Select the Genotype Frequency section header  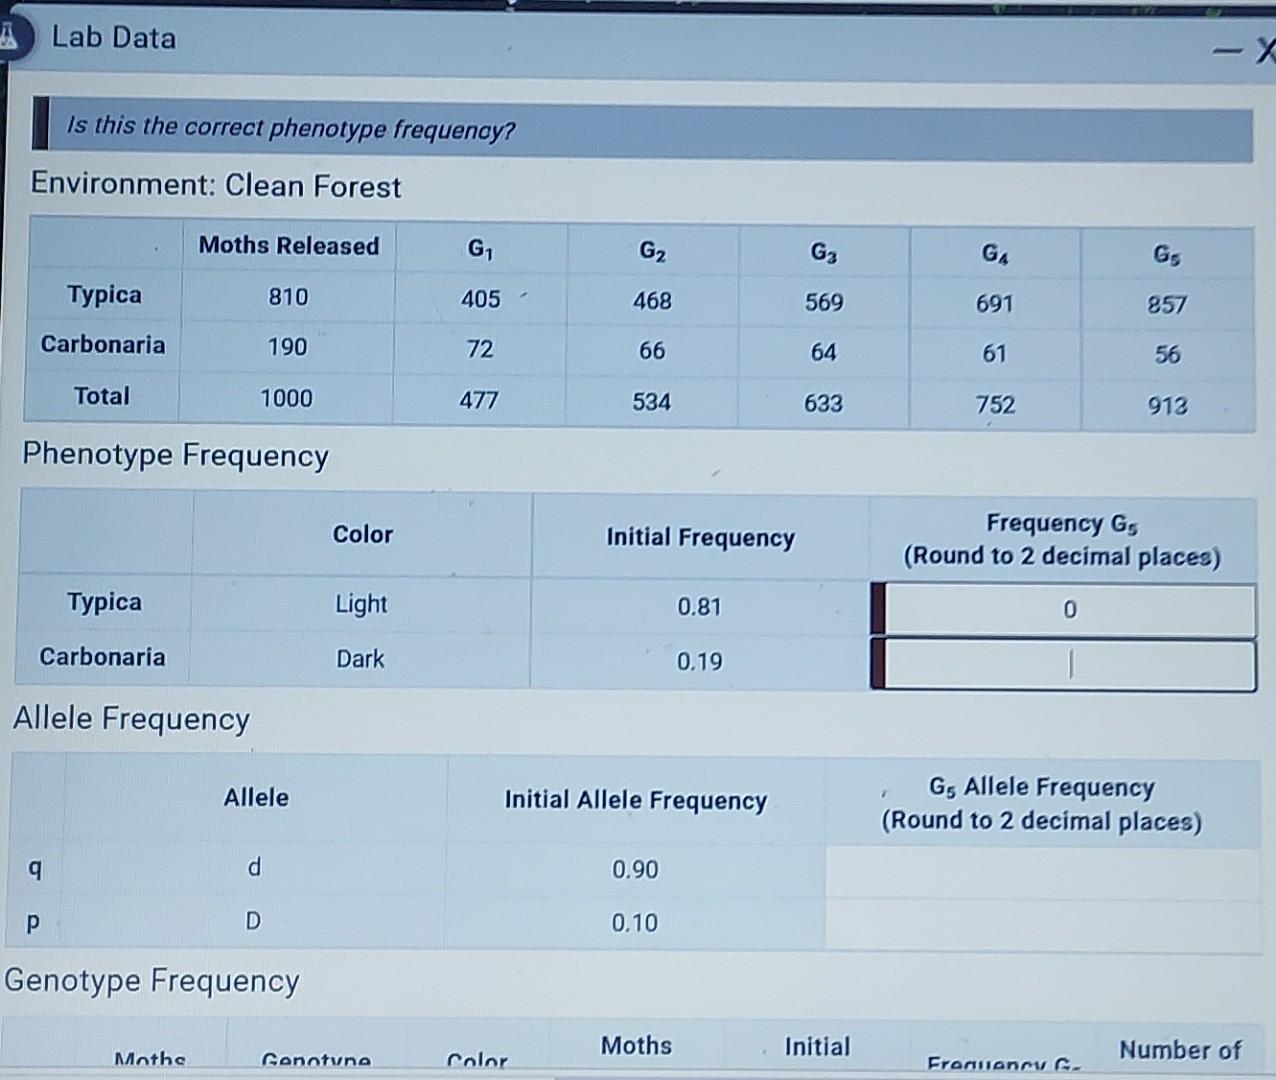(150, 982)
